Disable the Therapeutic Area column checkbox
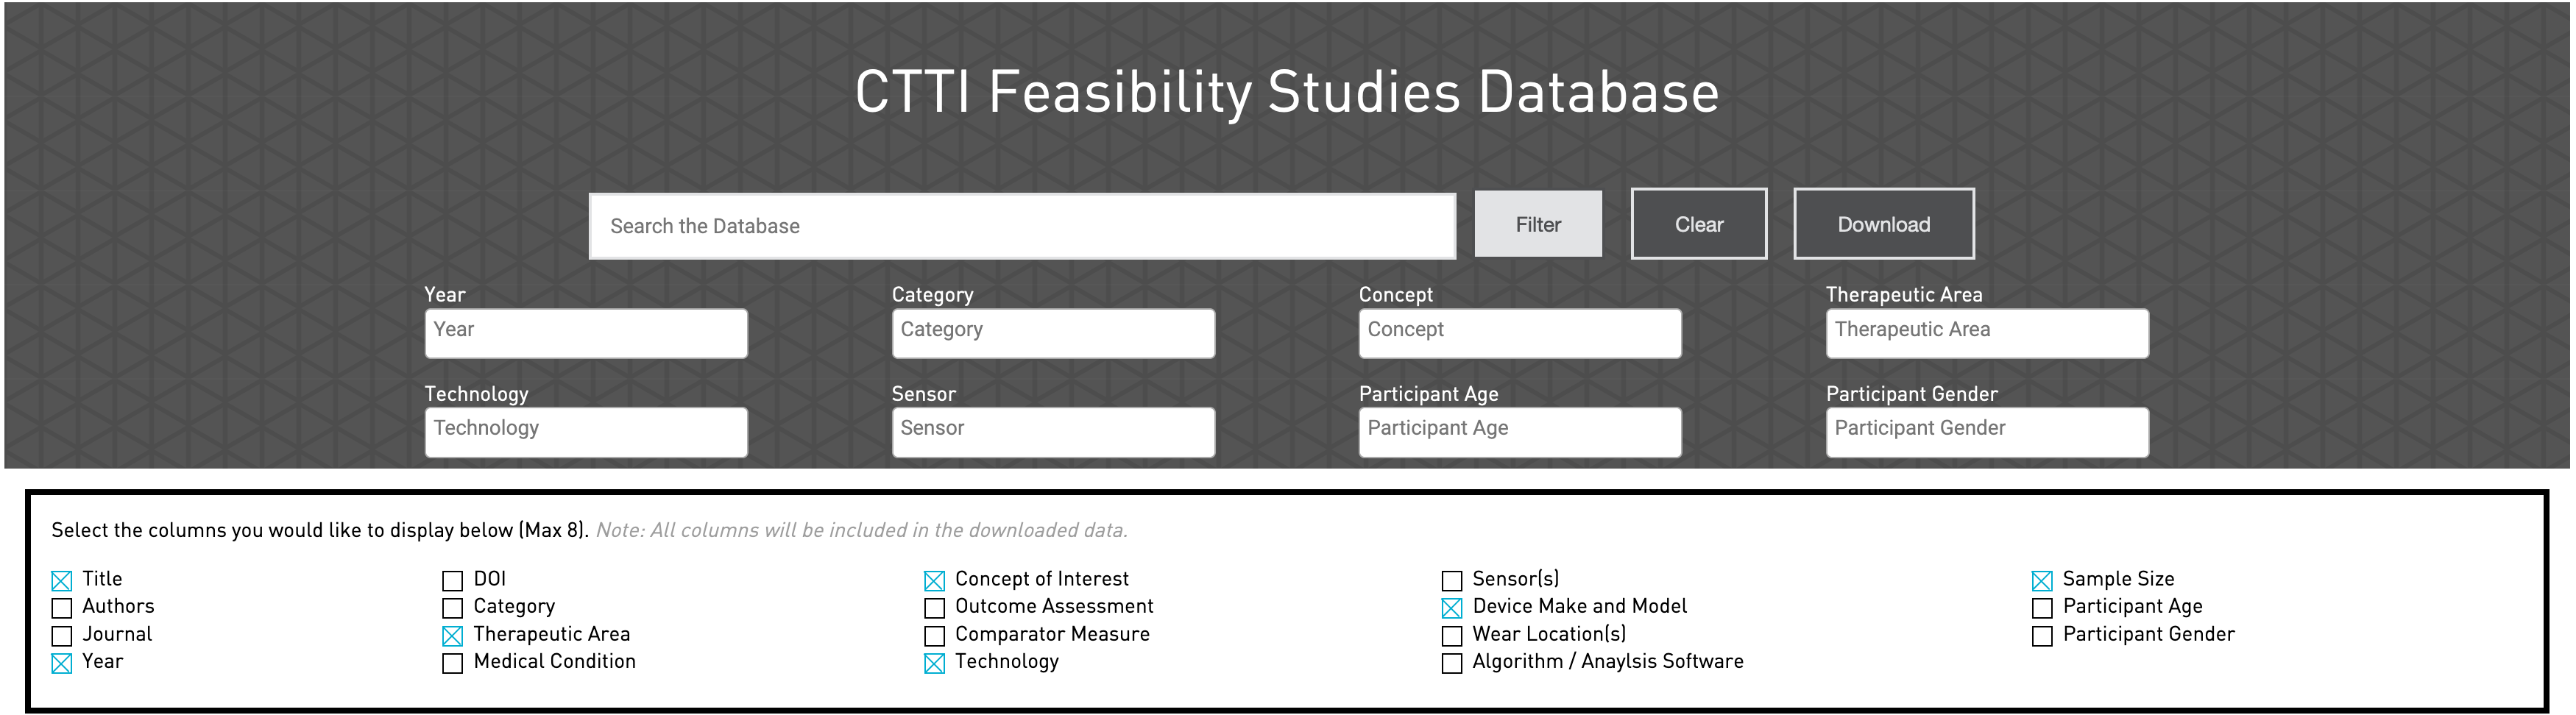The width and height of the screenshot is (2576, 715). pyautogui.click(x=453, y=636)
